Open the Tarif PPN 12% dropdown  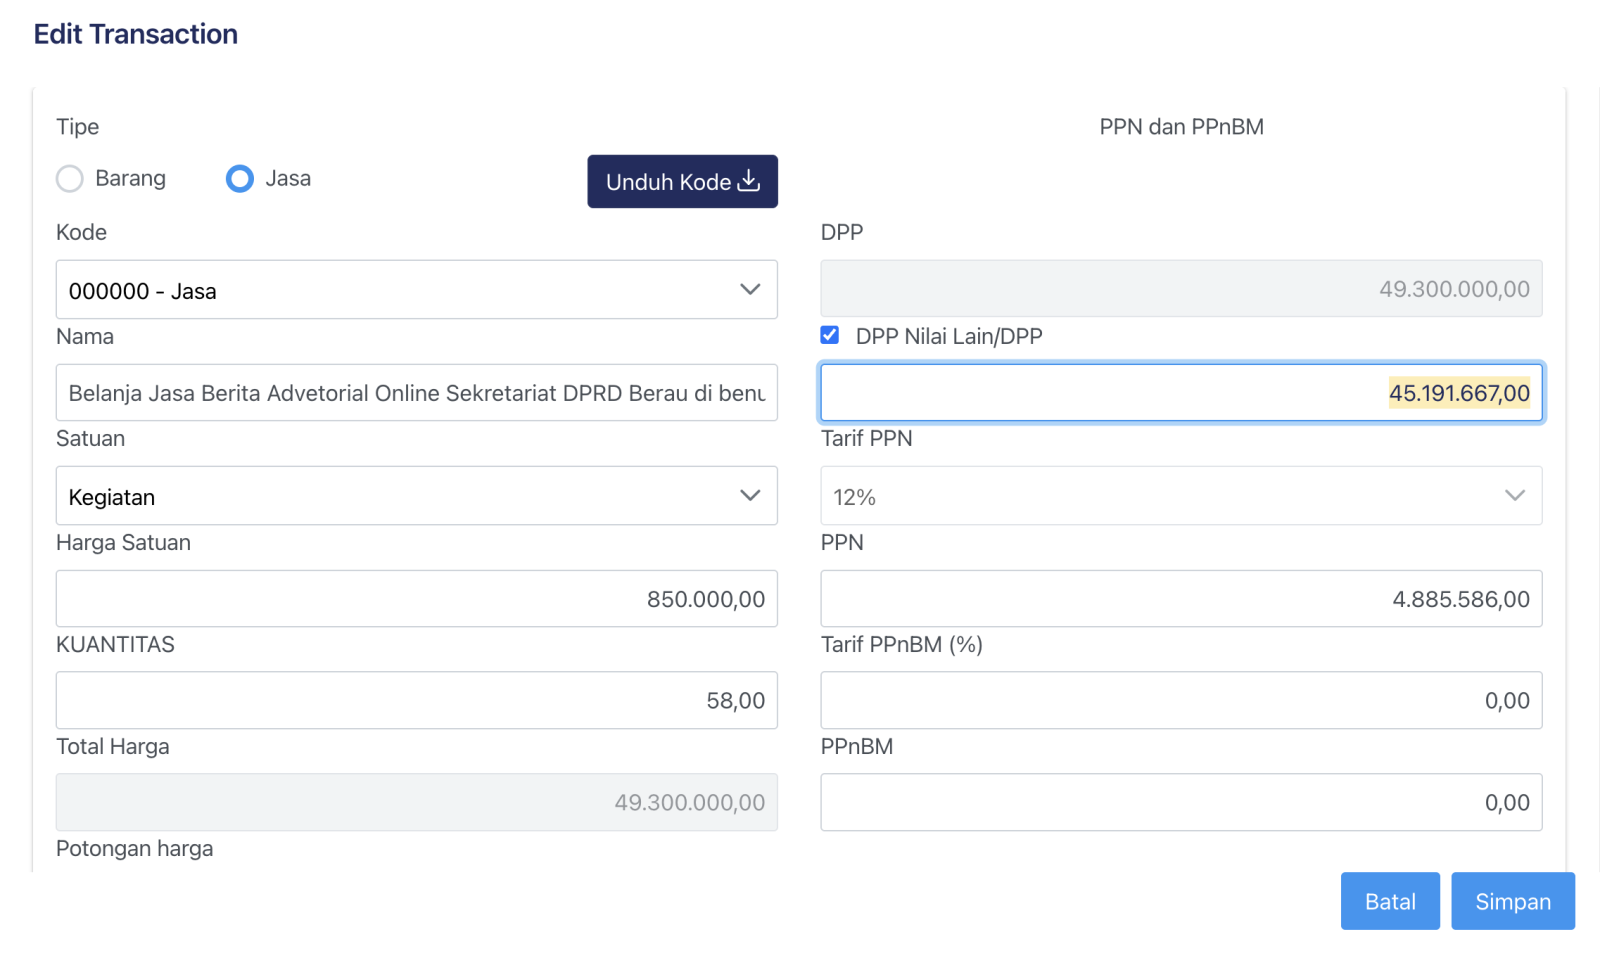(x=1181, y=496)
